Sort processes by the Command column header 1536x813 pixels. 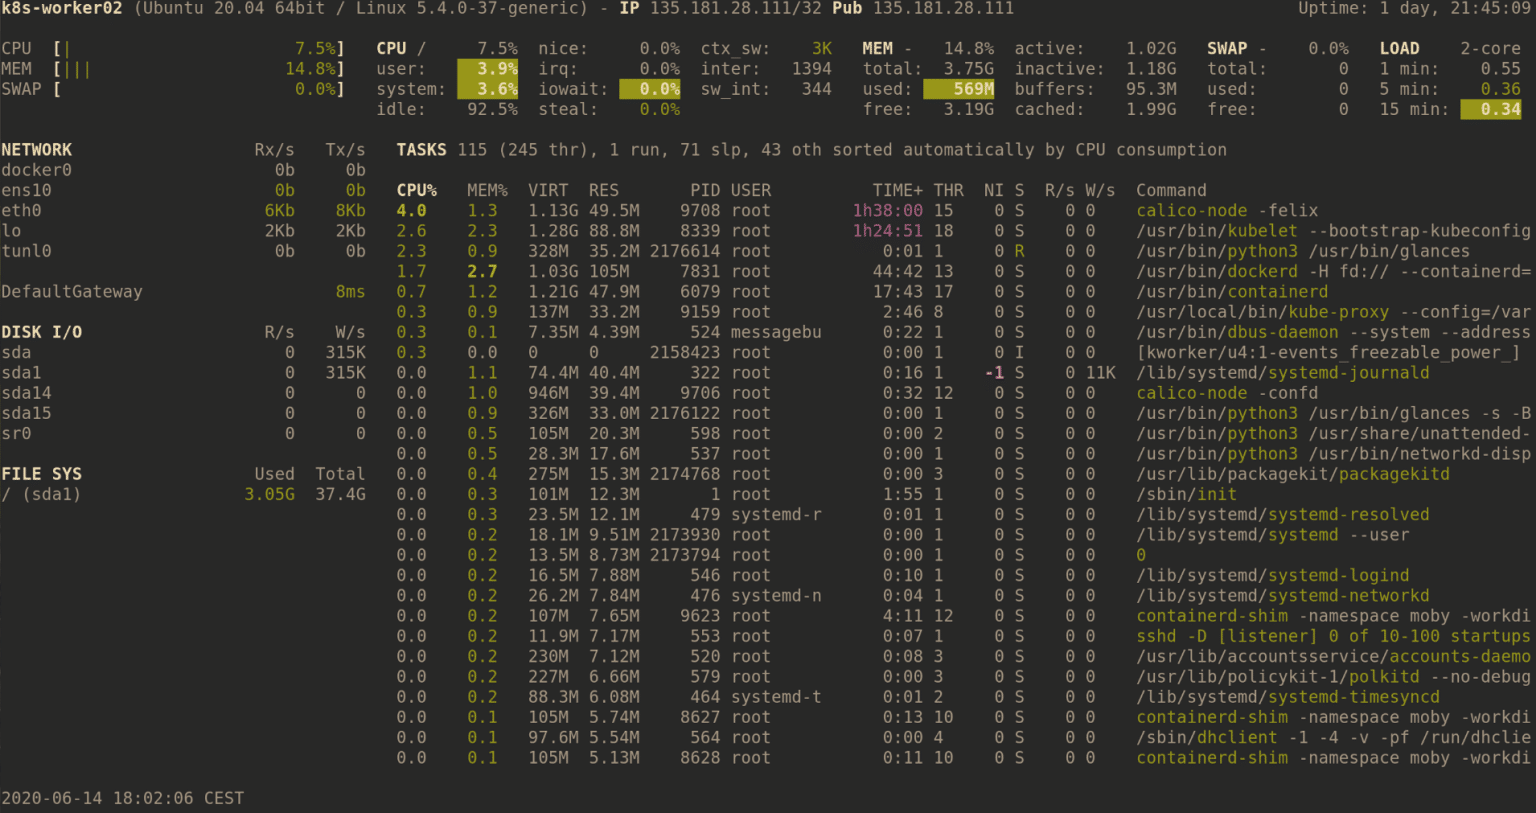point(1170,189)
